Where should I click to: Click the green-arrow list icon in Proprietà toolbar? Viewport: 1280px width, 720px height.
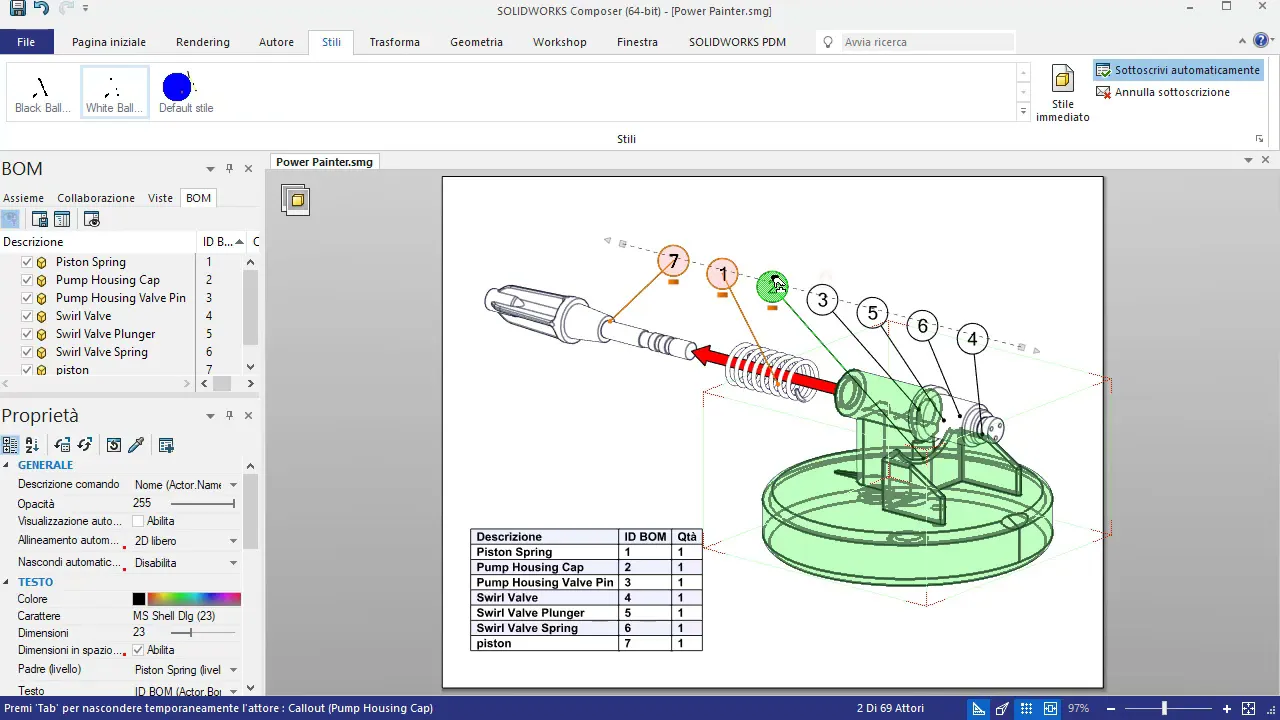click(62, 445)
